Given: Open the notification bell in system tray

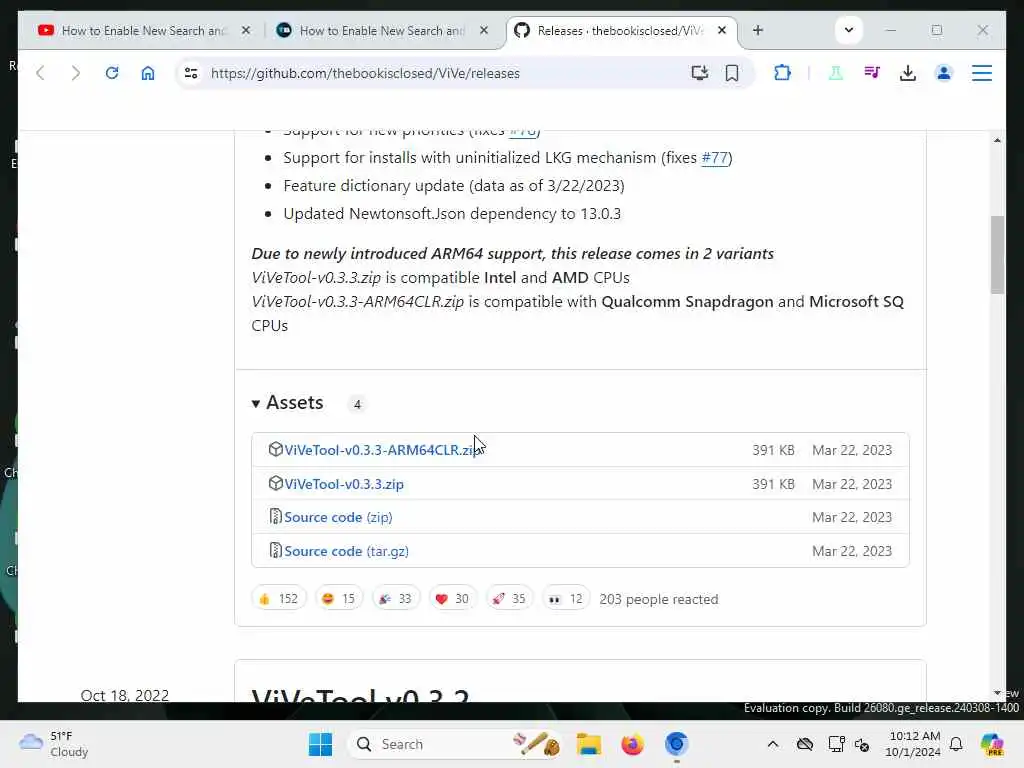Looking at the screenshot, I should coord(956,744).
